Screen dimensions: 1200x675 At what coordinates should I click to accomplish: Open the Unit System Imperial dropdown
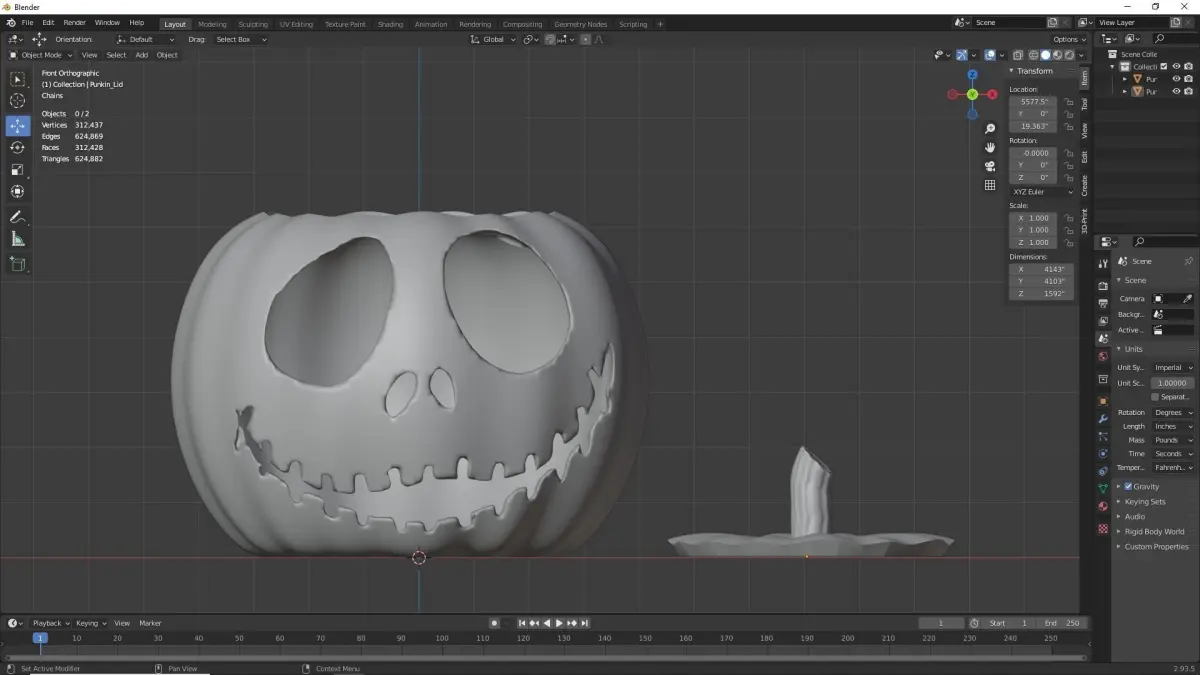click(1172, 367)
